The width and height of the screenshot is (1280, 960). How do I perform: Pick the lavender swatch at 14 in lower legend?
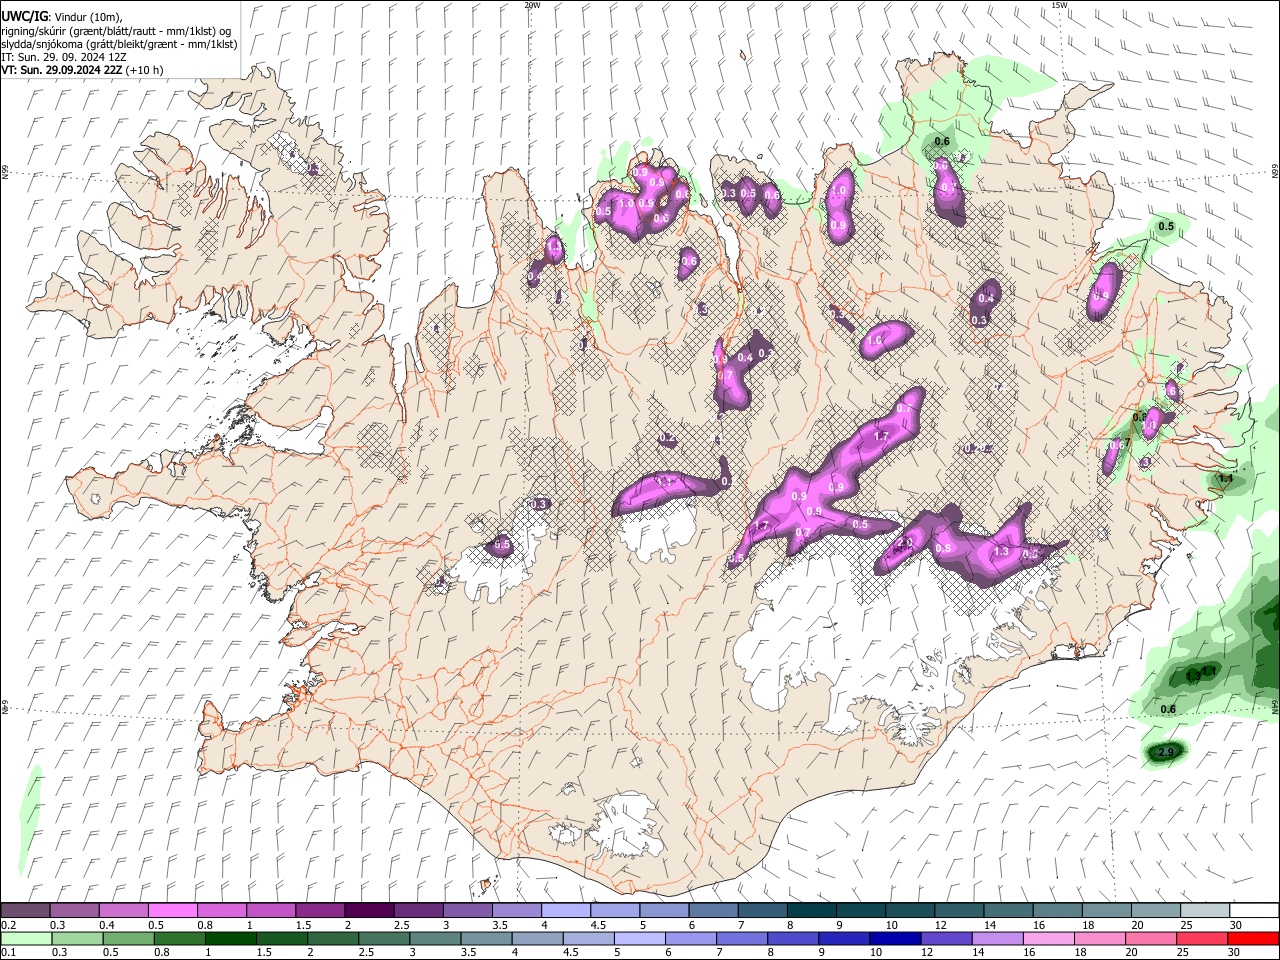pos(996,938)
